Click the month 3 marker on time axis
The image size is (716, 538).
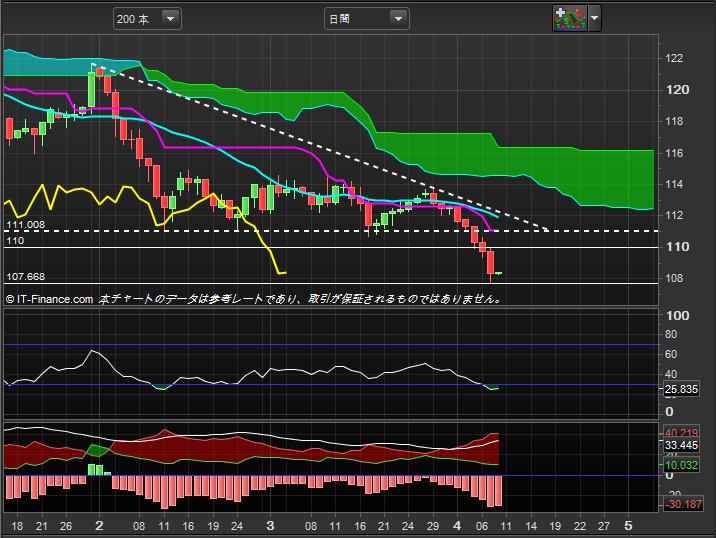click(x=270, y=526)
